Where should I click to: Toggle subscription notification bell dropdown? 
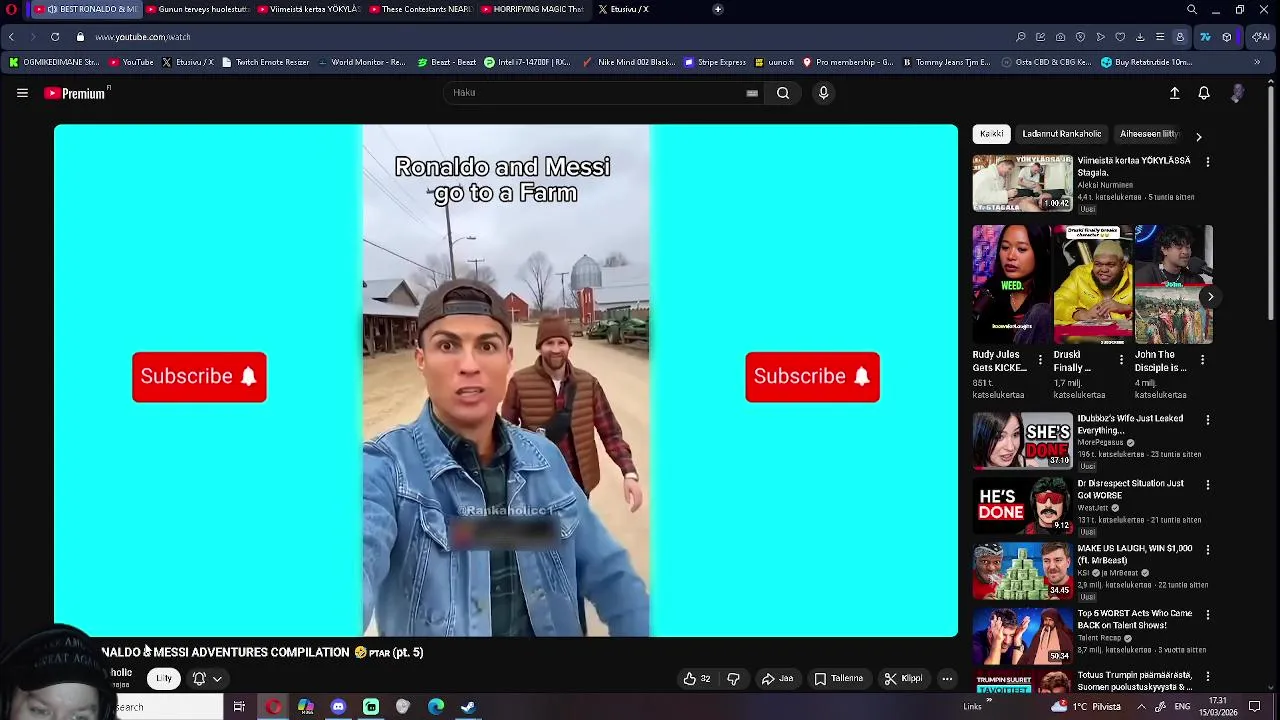[x=206, y=678]
